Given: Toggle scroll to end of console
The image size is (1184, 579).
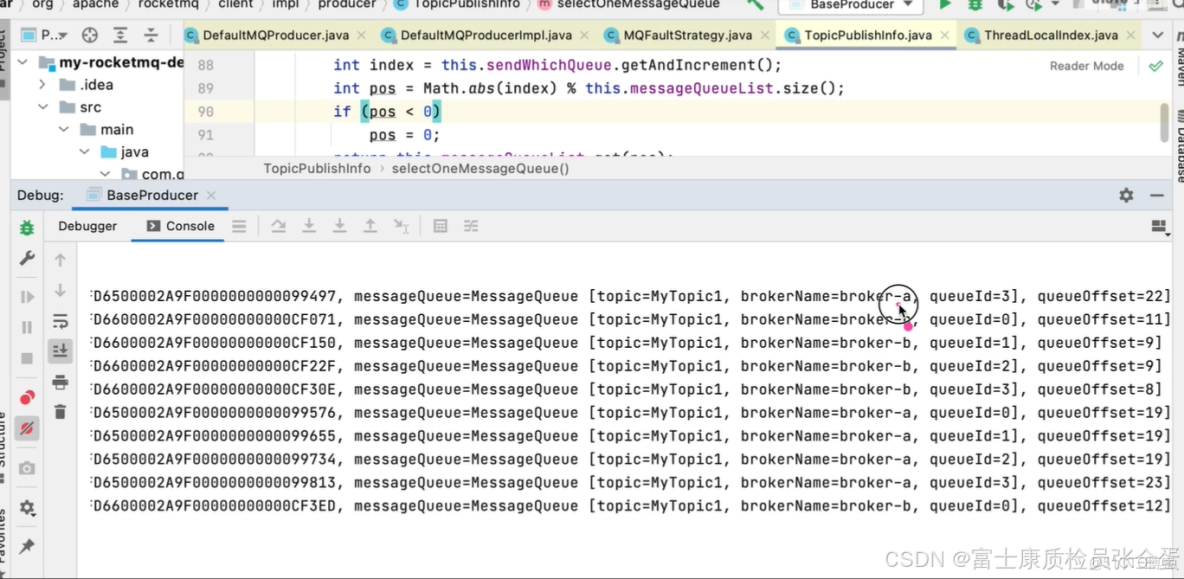Looking at the screenshot, I should pos(60,351).
